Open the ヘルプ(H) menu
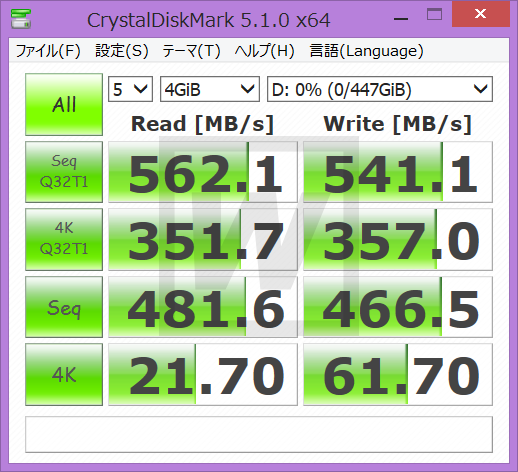Image resolution: width=518 pixels, height=472 pixels. tap(264, 51)
